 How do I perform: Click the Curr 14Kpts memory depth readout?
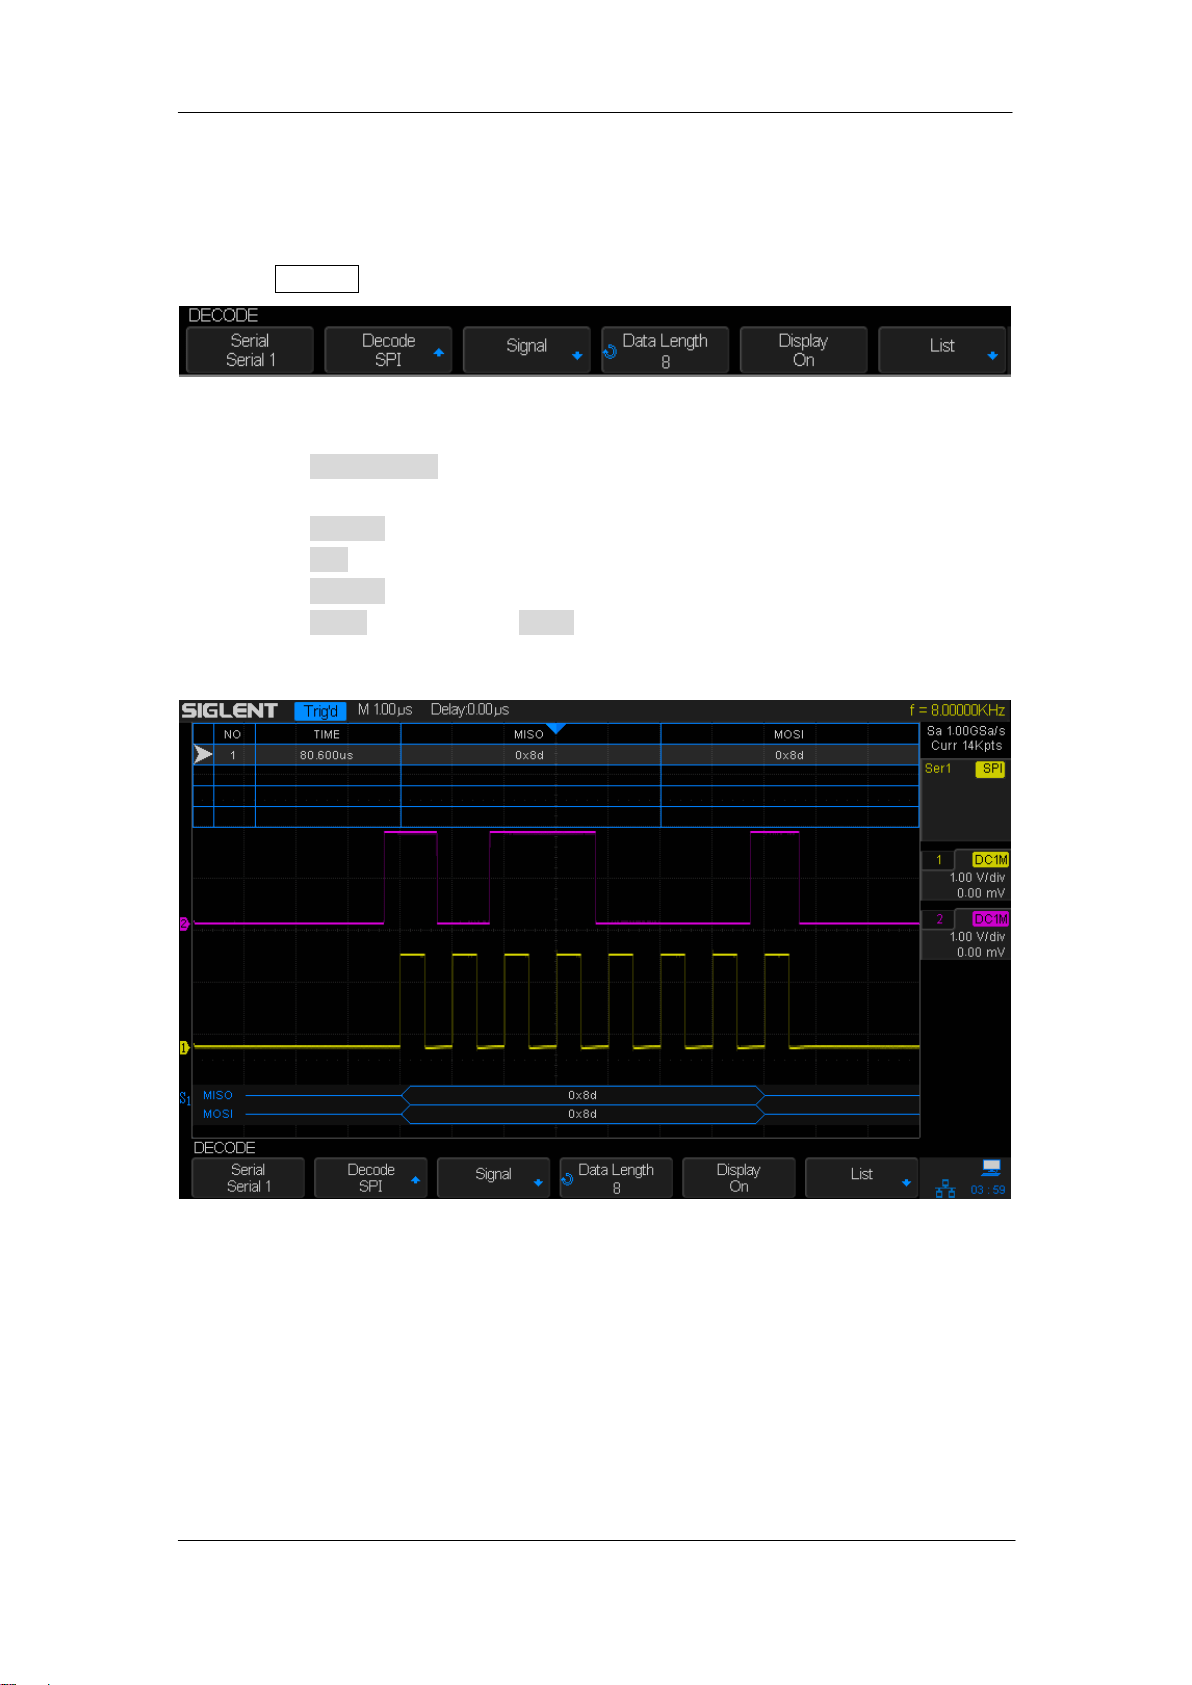coord(966,746)
